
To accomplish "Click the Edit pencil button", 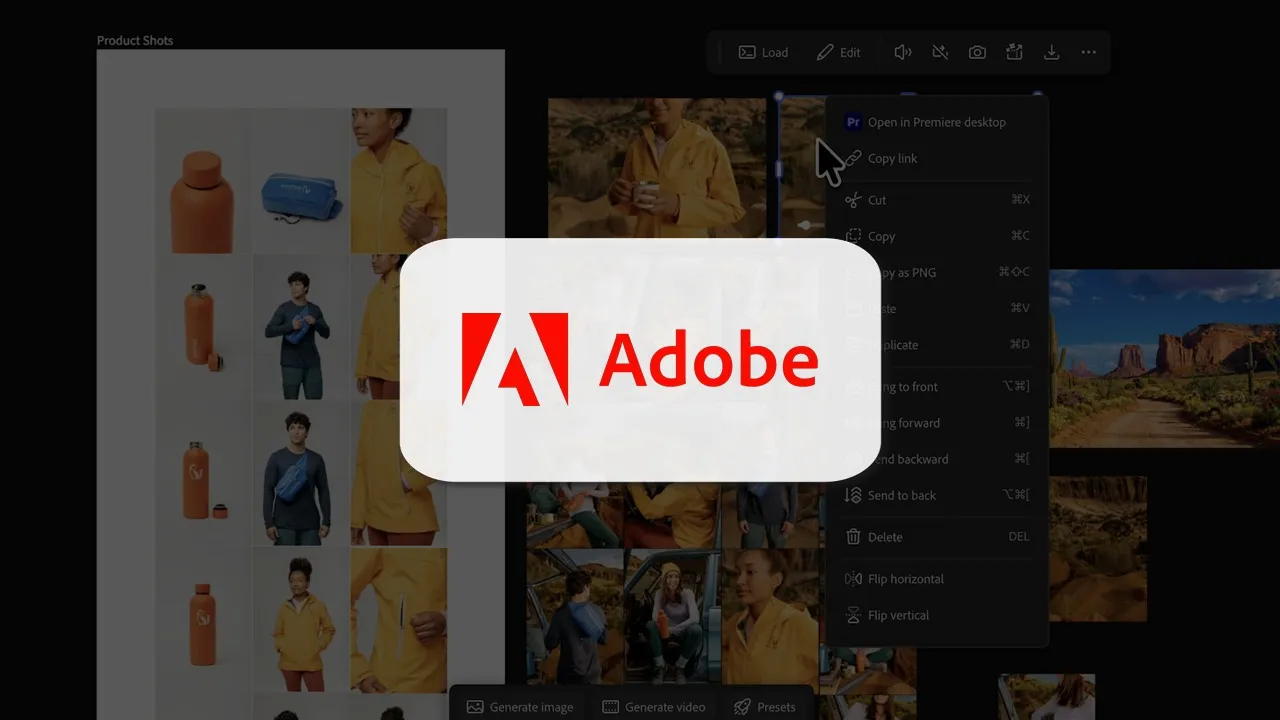I will pyautogui.click(x=838, y=52).
